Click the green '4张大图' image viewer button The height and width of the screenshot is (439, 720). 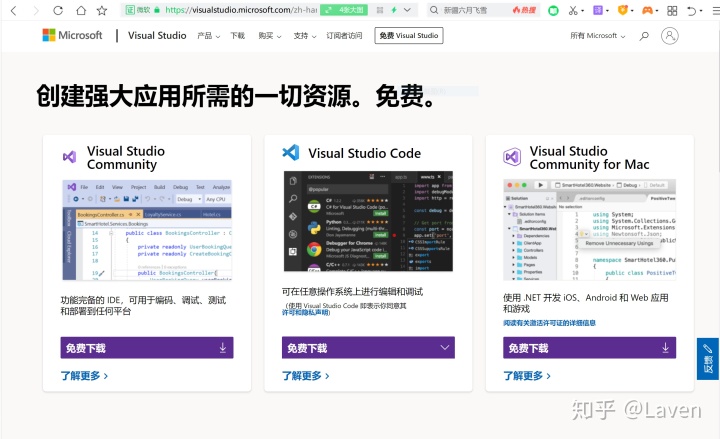pyautogui.click(x=344, y=10)
